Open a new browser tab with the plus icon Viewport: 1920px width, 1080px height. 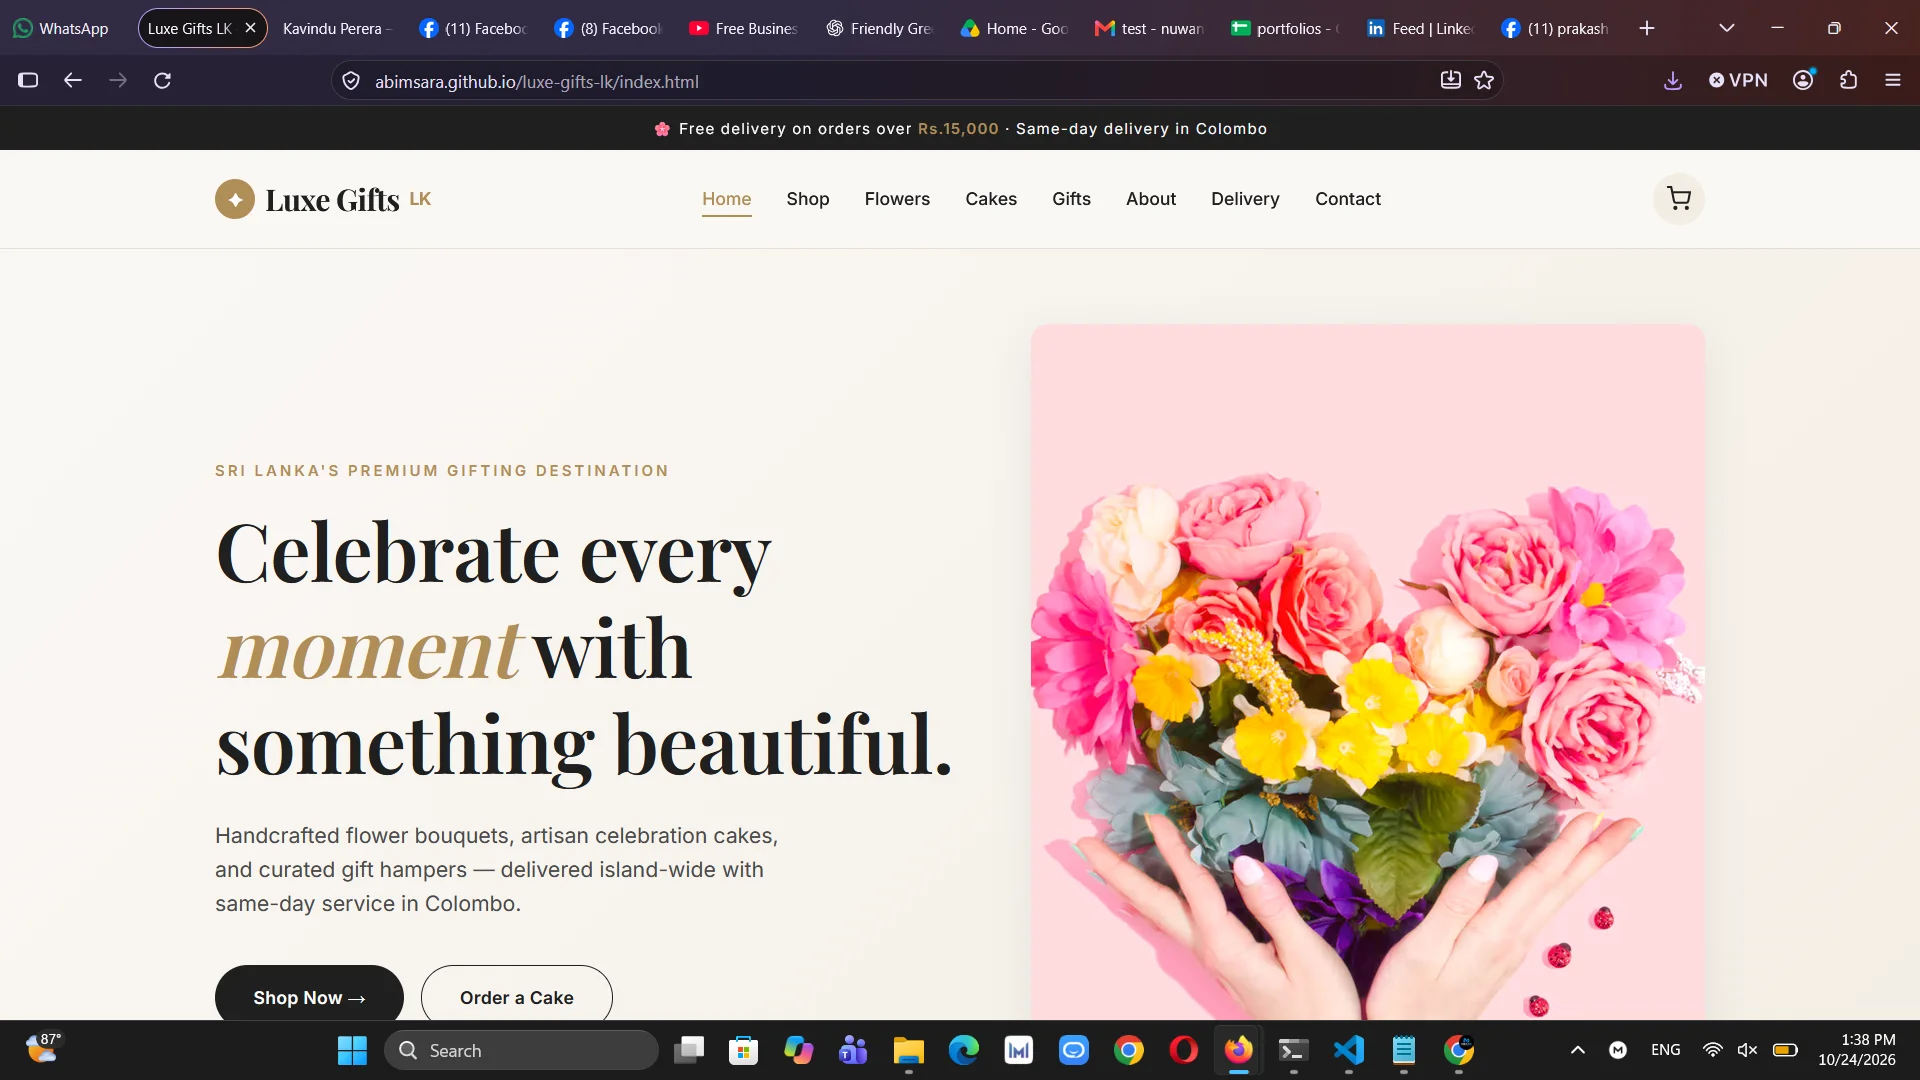[1647, 28]
